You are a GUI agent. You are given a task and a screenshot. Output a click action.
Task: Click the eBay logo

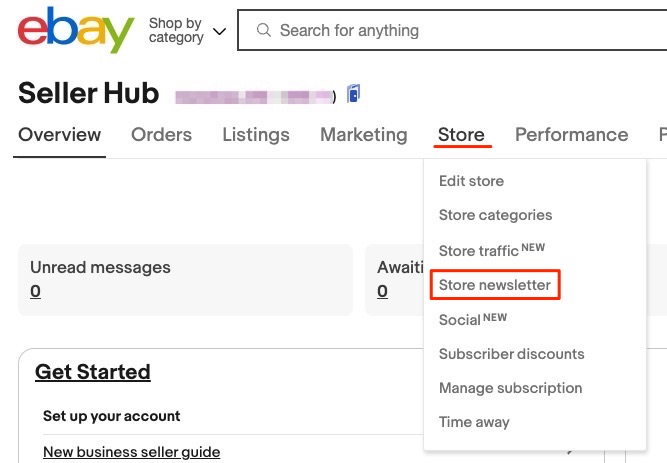point(75,30)
